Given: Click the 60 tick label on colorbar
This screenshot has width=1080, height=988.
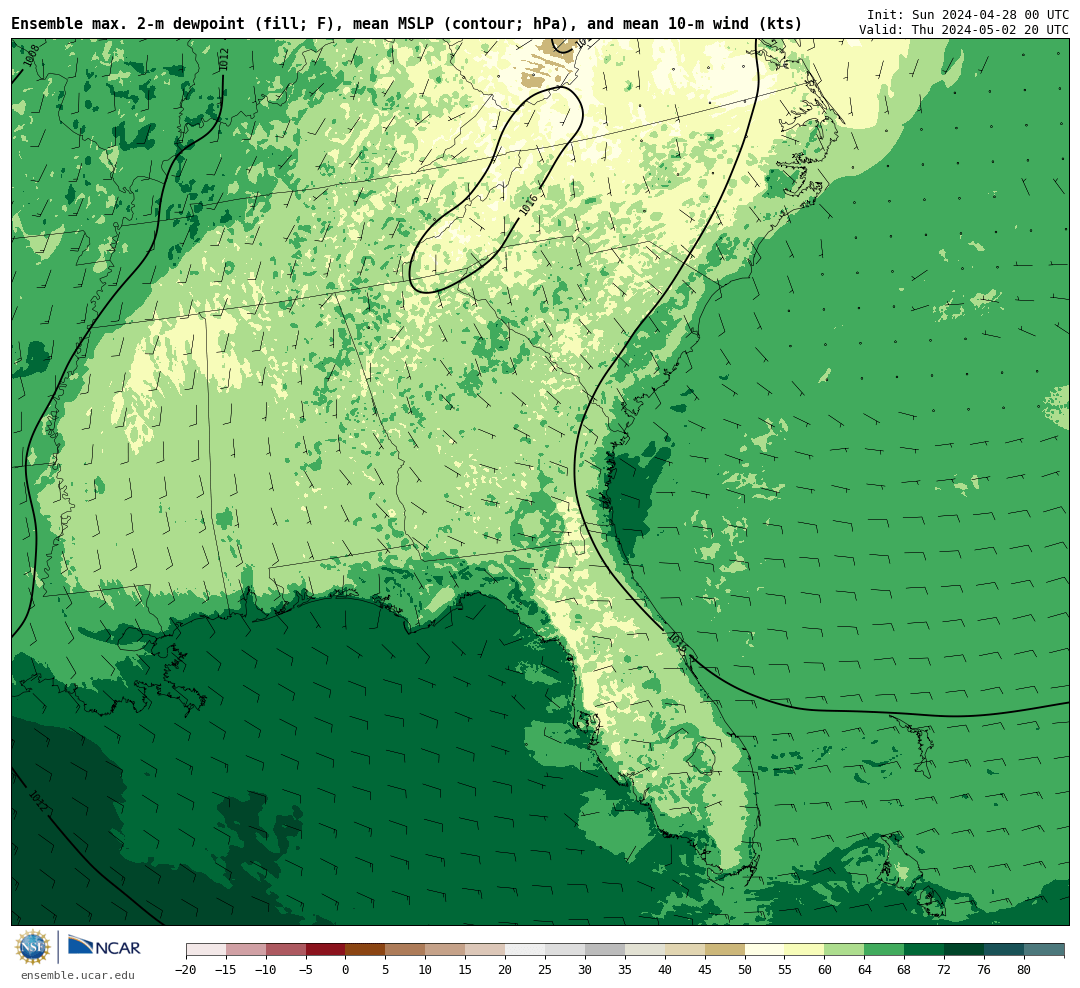Looking at the screenshot, I should 824,970.
